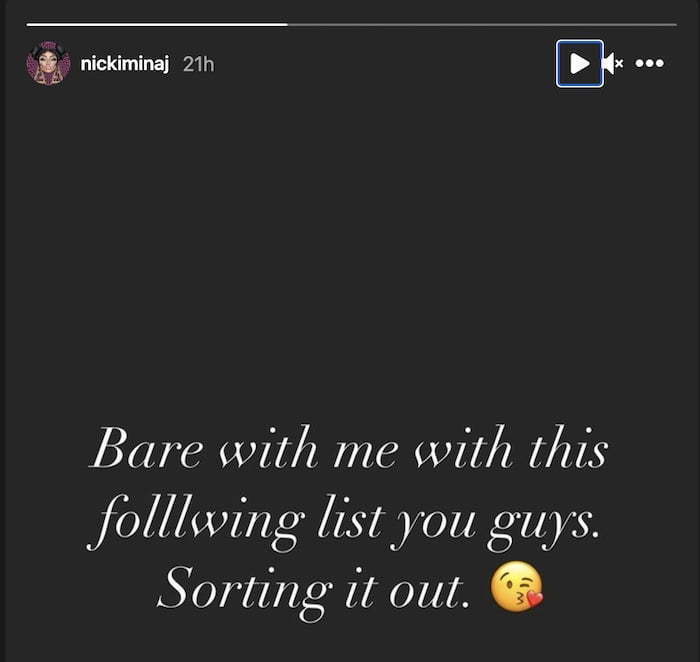
Task: Click the word "Bare" in story text
Action: 146,448
